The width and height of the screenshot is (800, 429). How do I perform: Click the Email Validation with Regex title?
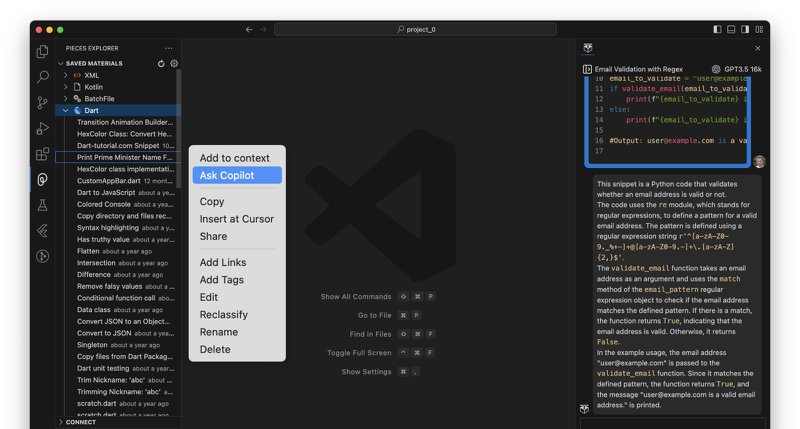click(638, 69)
